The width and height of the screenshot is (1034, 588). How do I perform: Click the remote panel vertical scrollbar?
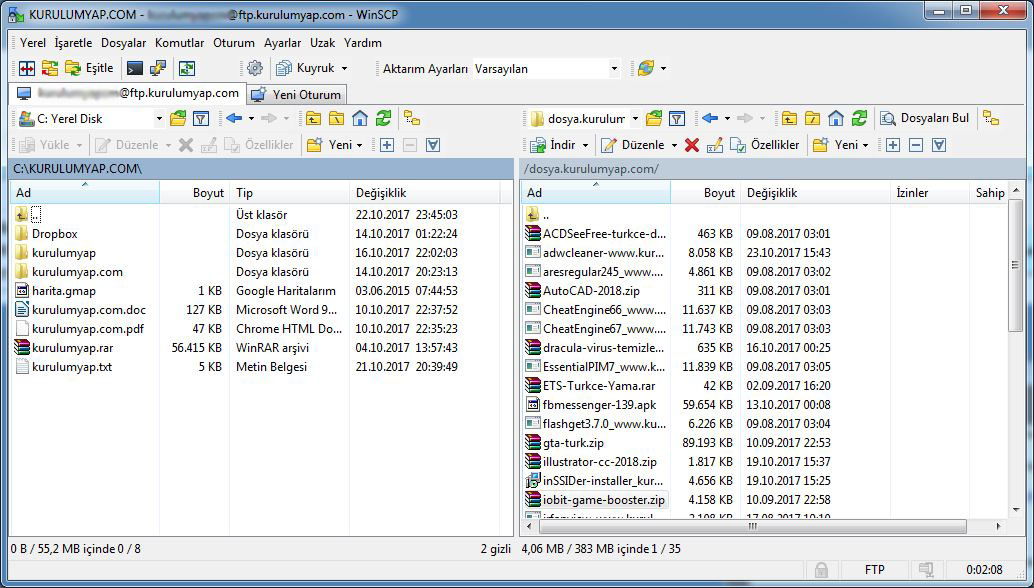1016,264
